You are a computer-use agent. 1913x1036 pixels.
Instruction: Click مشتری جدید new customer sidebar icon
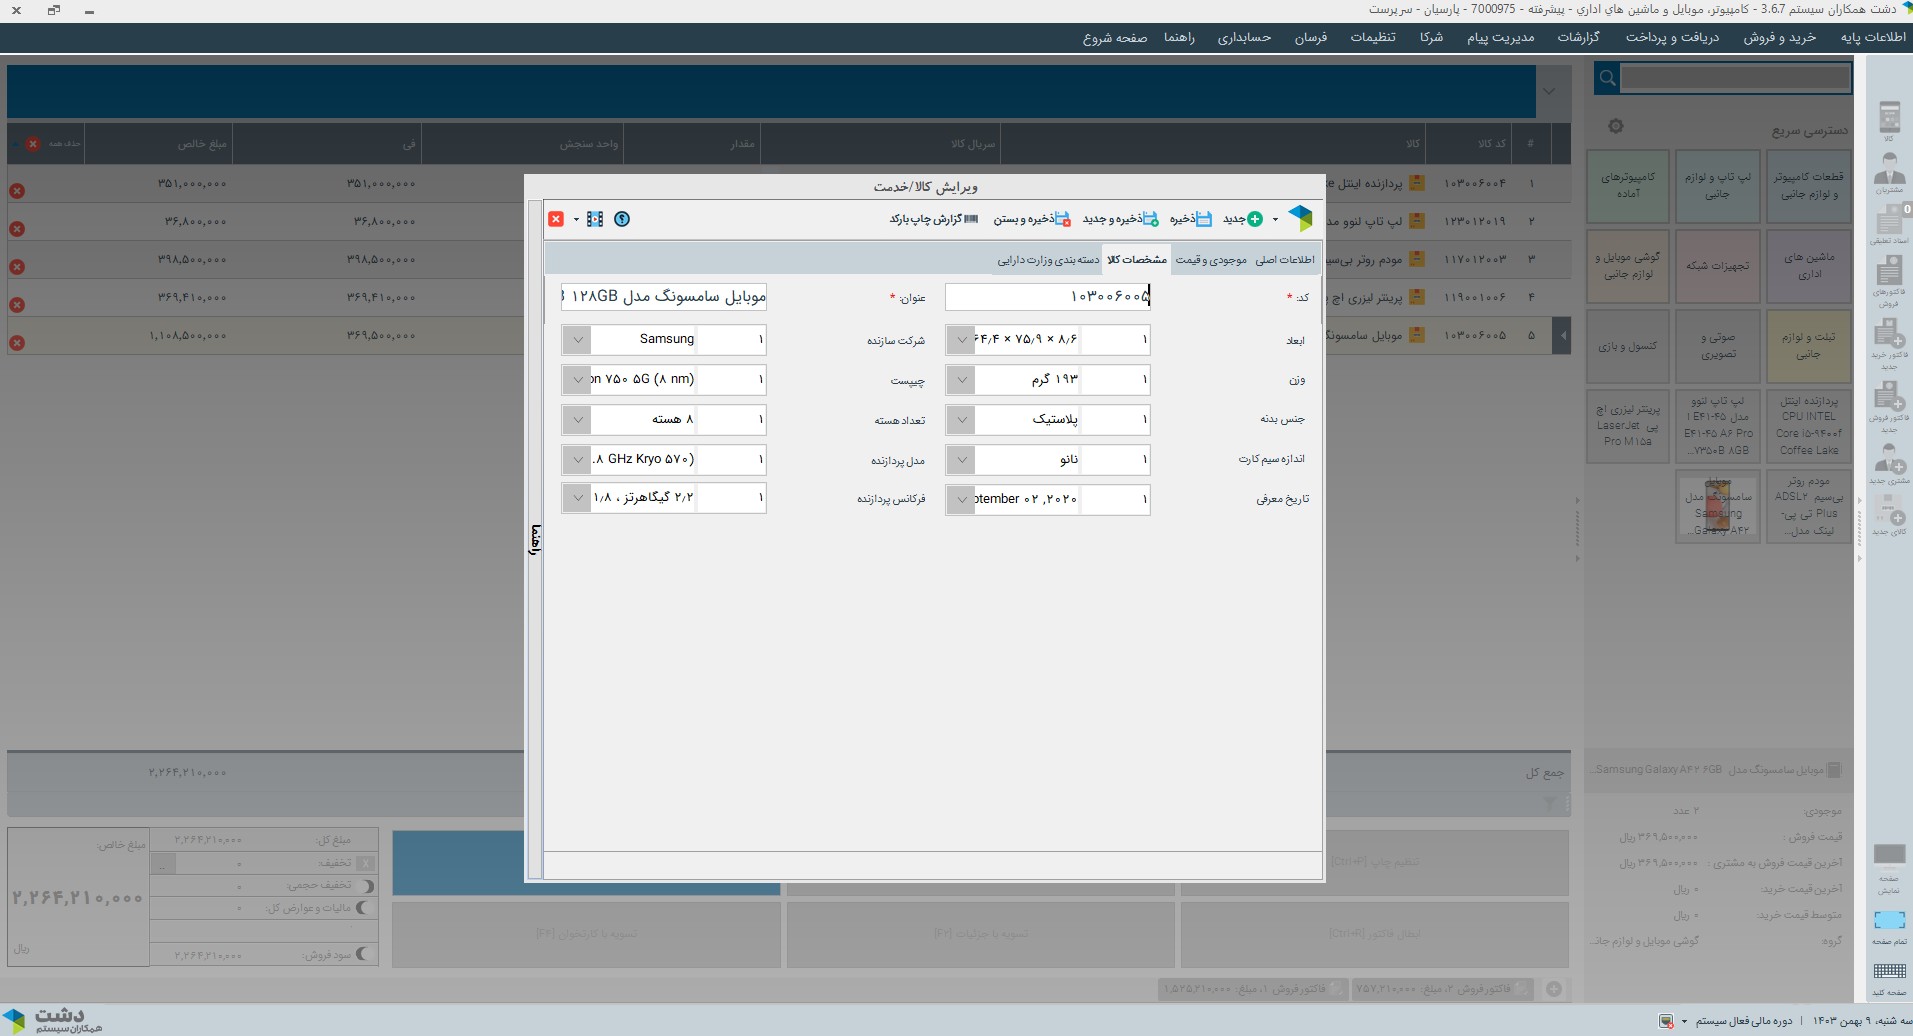(x=1889, y=463)
